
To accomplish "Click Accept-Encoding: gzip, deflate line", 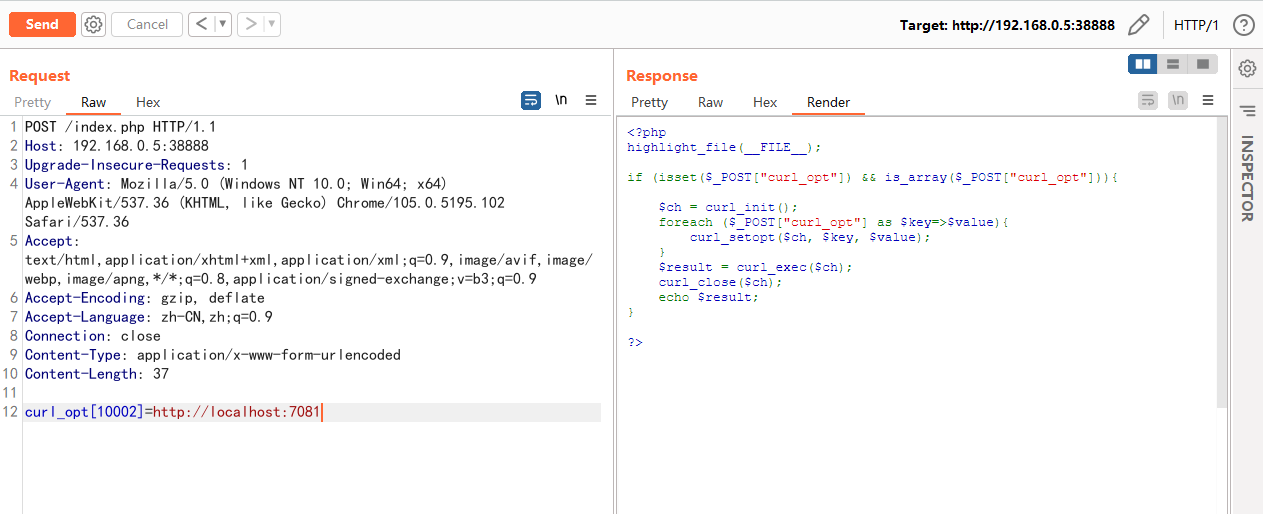I will pos(144,298).
